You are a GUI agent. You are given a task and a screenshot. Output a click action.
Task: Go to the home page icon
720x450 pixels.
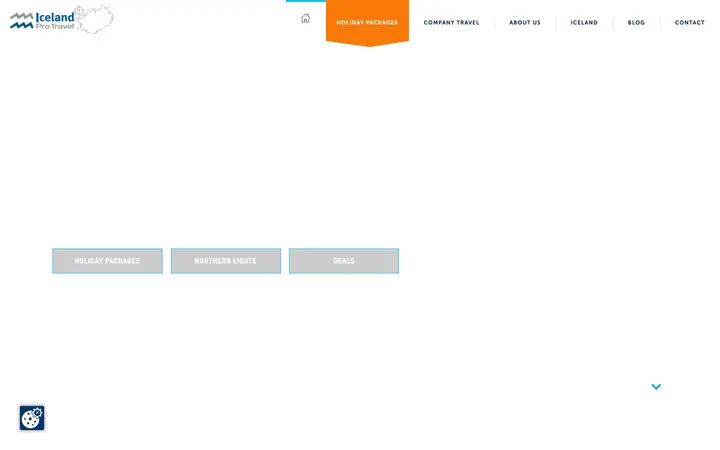coord(305,18)
